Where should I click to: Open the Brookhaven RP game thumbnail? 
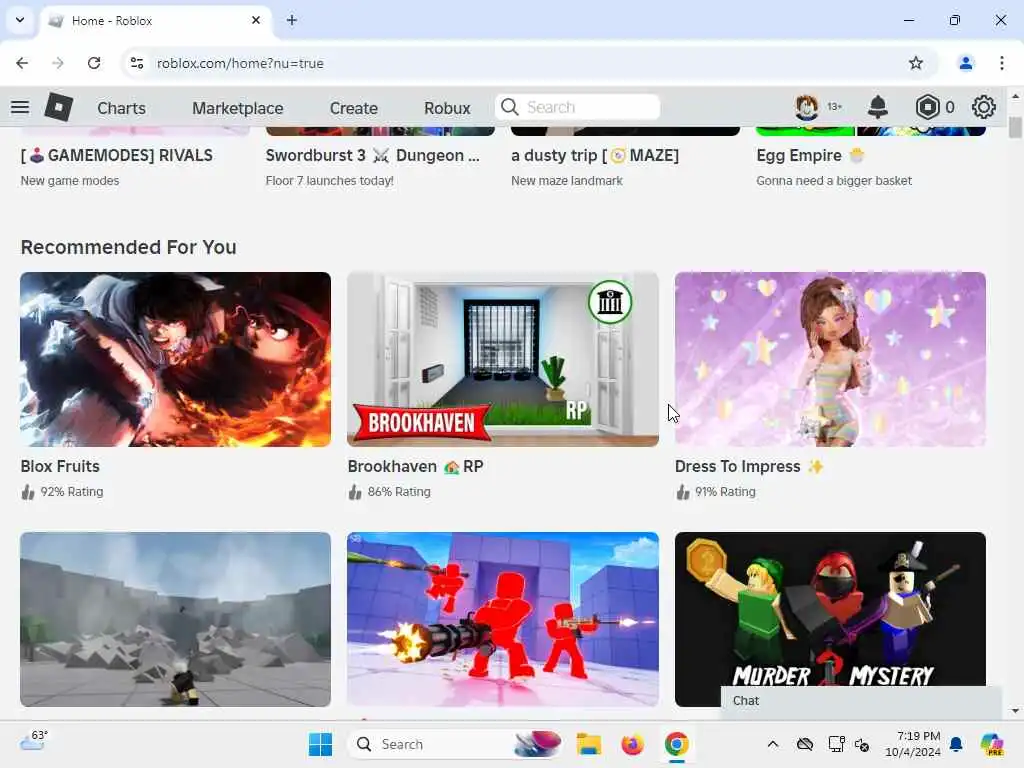pos(503,359)
